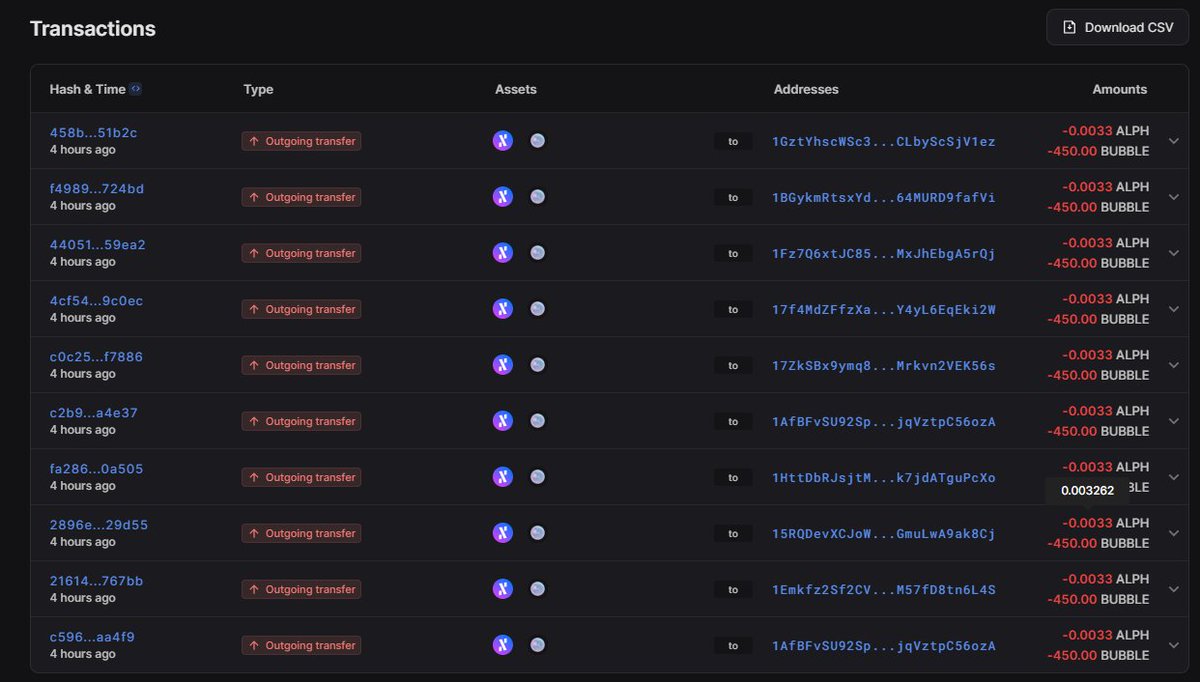
Task: Open transaction hash c0c25...f7886
Action: click(96, 357)
